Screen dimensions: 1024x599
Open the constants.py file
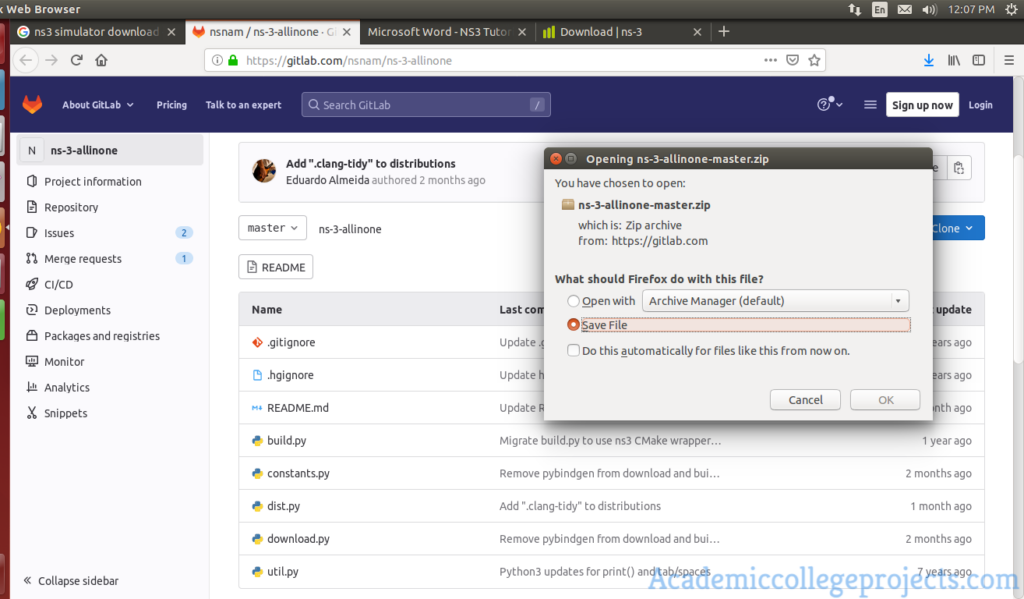click(x=298, y=473)
